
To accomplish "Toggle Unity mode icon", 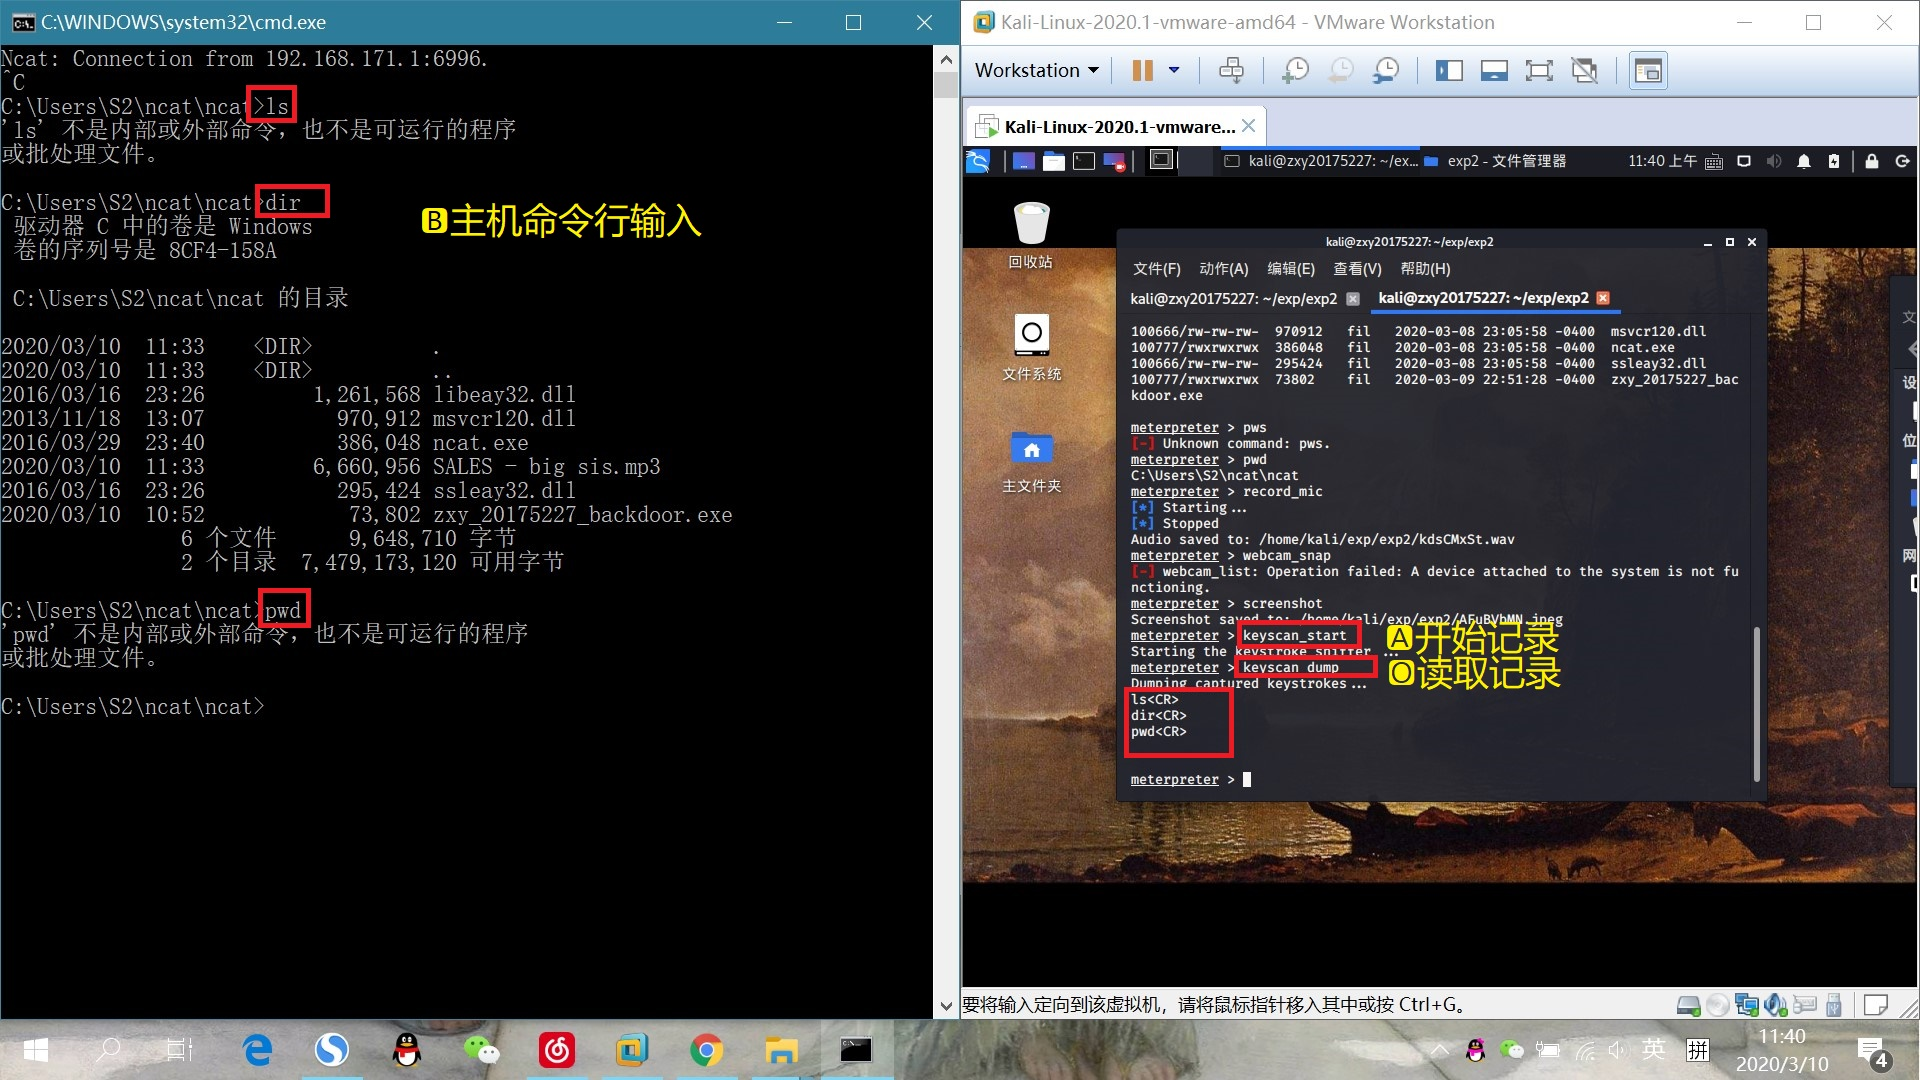I will [x=1584, y=70].
